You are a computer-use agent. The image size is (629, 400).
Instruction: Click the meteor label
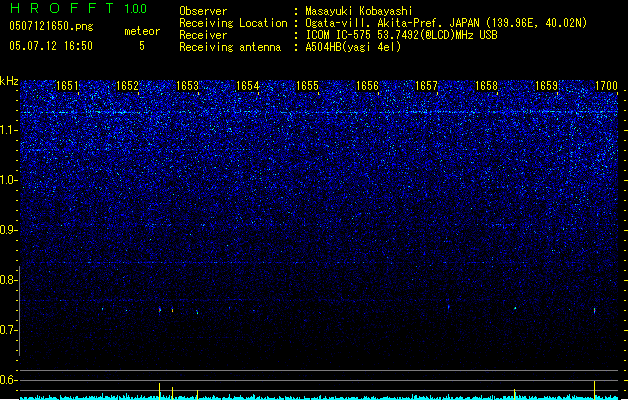pyautogui.click(x=142, y=31)
